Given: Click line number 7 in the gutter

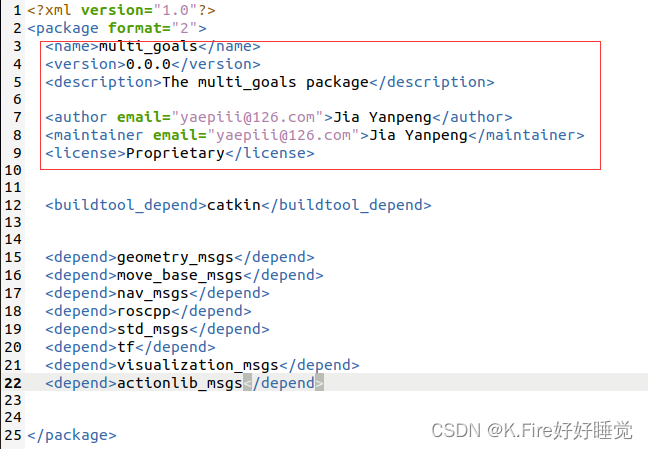Looking at the screenshot, I should 17,117.
